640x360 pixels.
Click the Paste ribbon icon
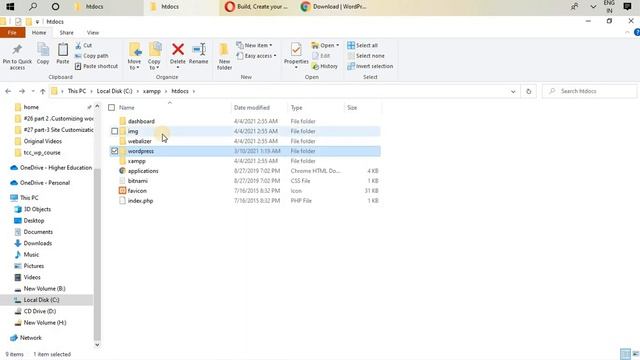[62, 53]
